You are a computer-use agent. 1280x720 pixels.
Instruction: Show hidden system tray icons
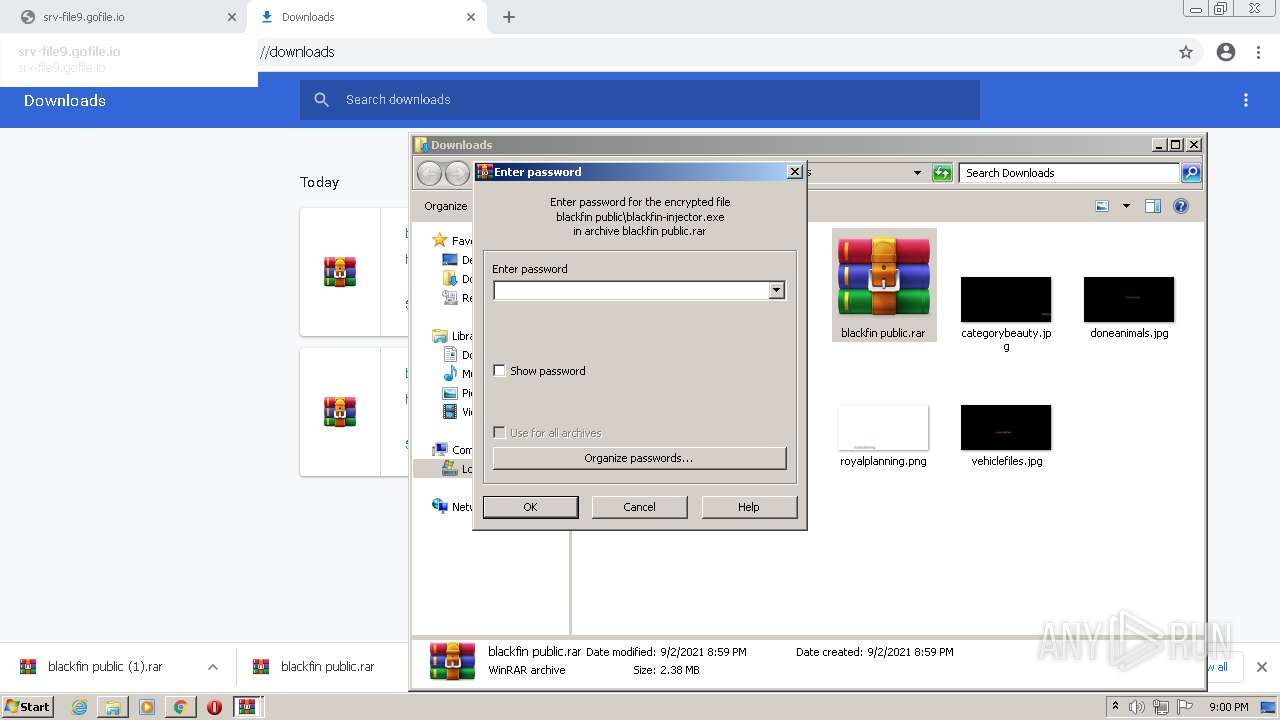[1115, 707]
